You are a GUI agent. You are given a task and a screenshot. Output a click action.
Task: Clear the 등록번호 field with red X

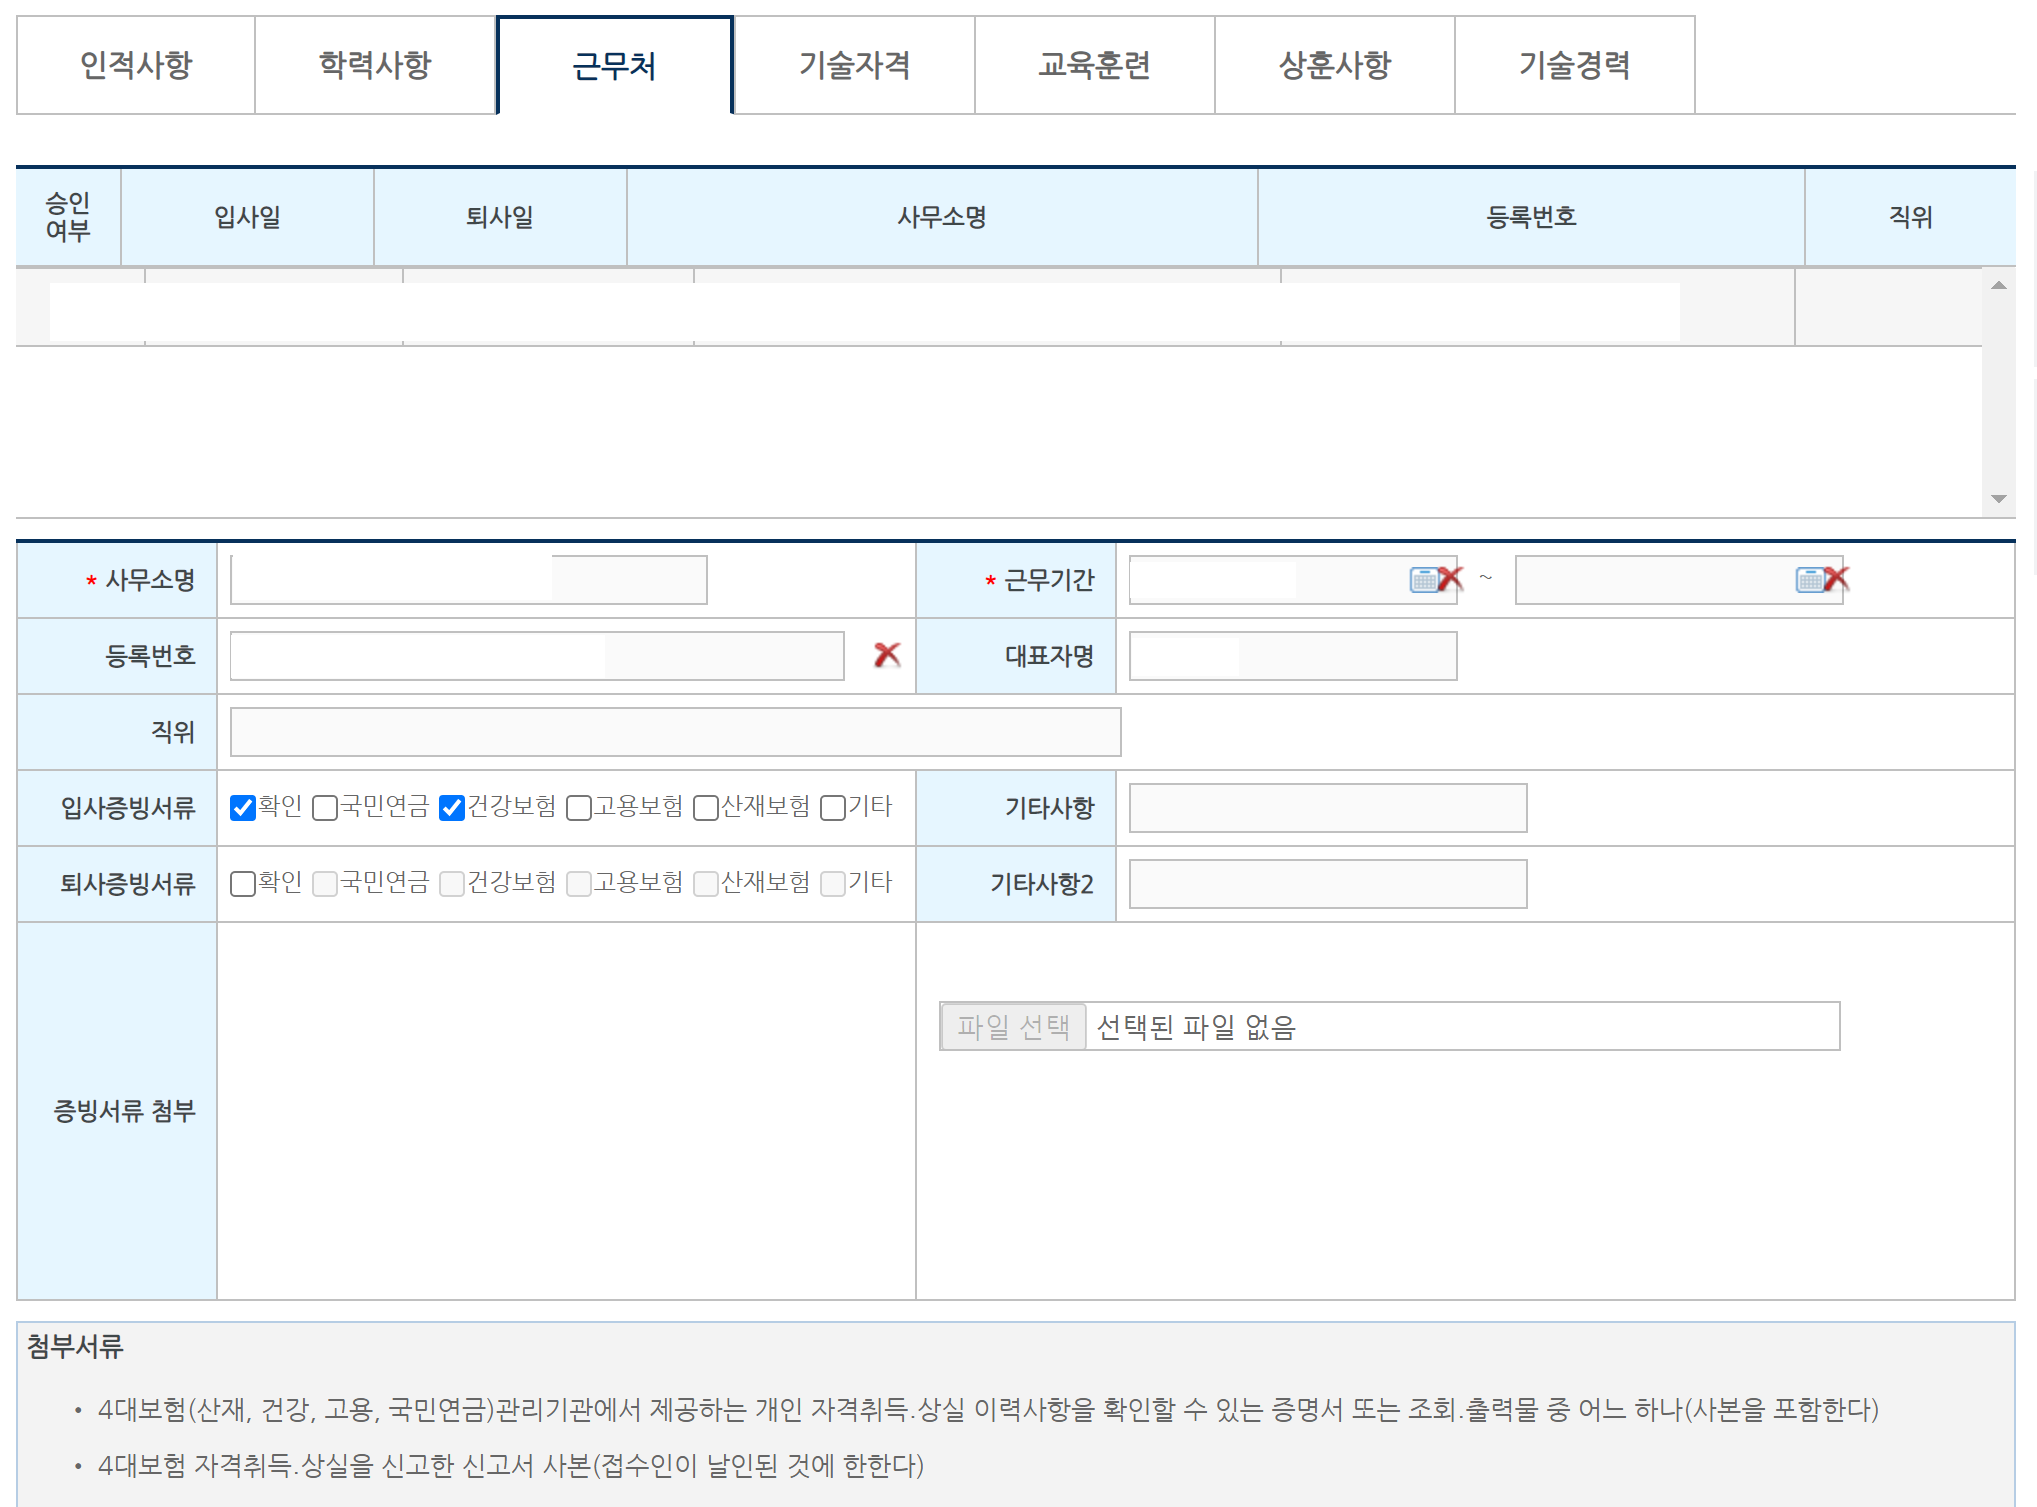point(886,655)
